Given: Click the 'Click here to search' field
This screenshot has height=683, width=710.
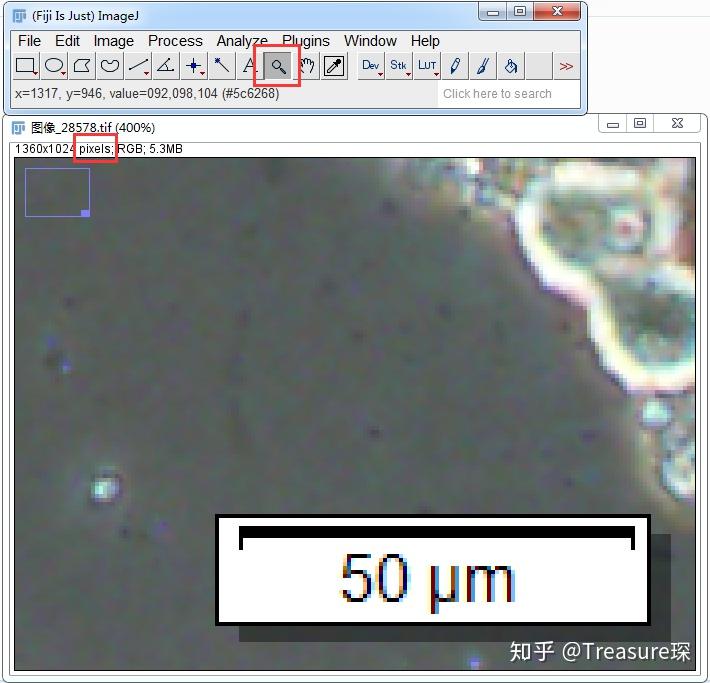Looking at the screenshot, I should coord(508,94).
